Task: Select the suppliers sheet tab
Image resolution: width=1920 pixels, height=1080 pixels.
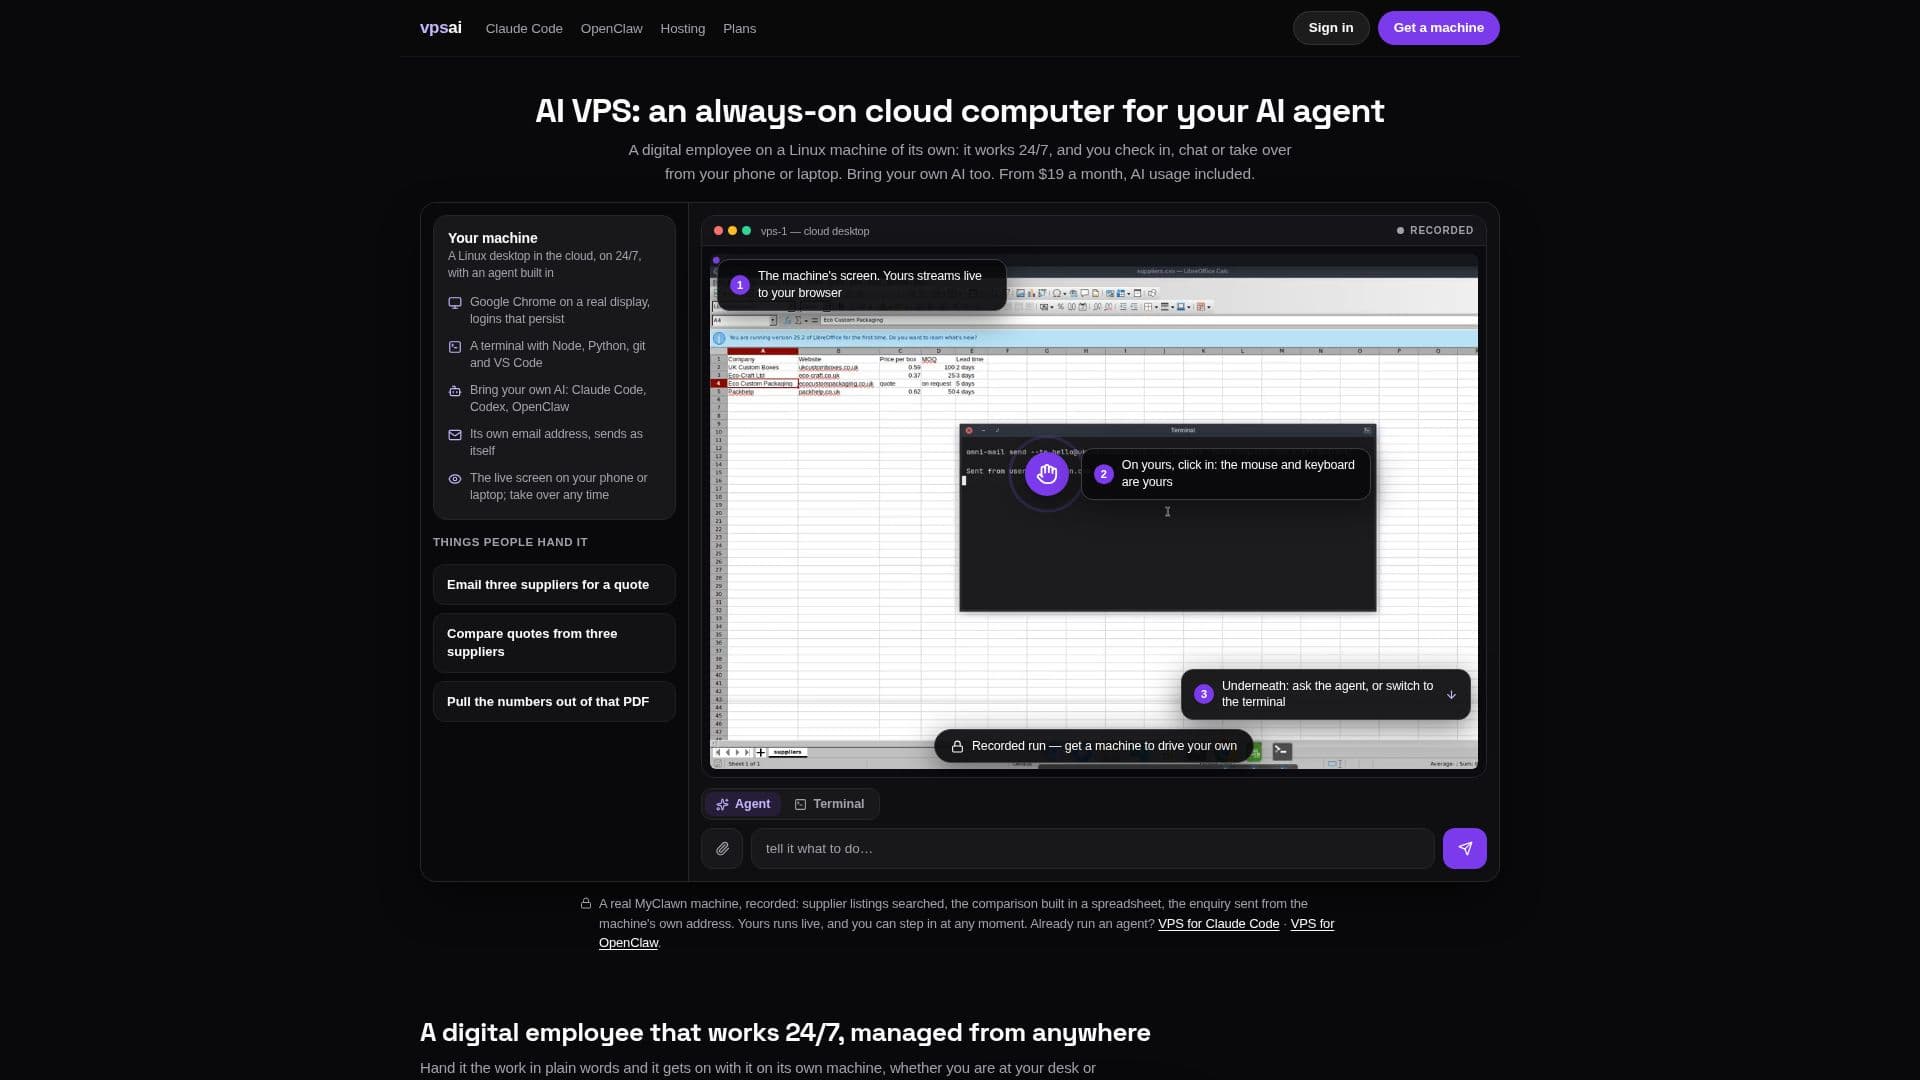Action: coord(788,752)
